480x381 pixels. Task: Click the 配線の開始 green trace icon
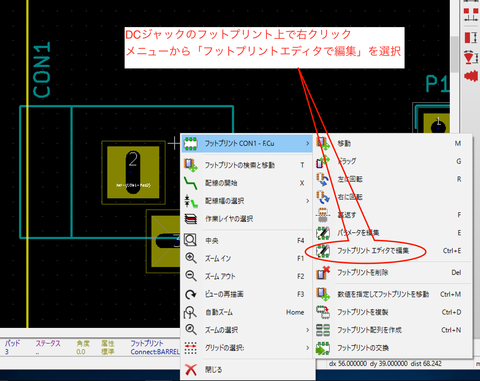[x=191, y=183]
